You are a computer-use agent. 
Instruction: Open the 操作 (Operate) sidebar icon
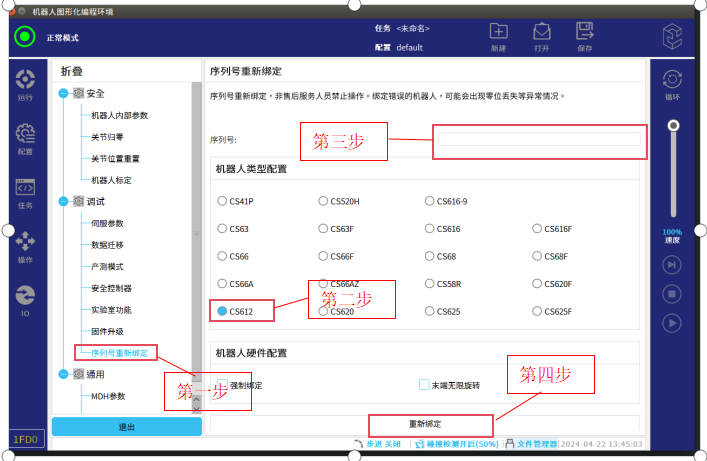(25, 246)
